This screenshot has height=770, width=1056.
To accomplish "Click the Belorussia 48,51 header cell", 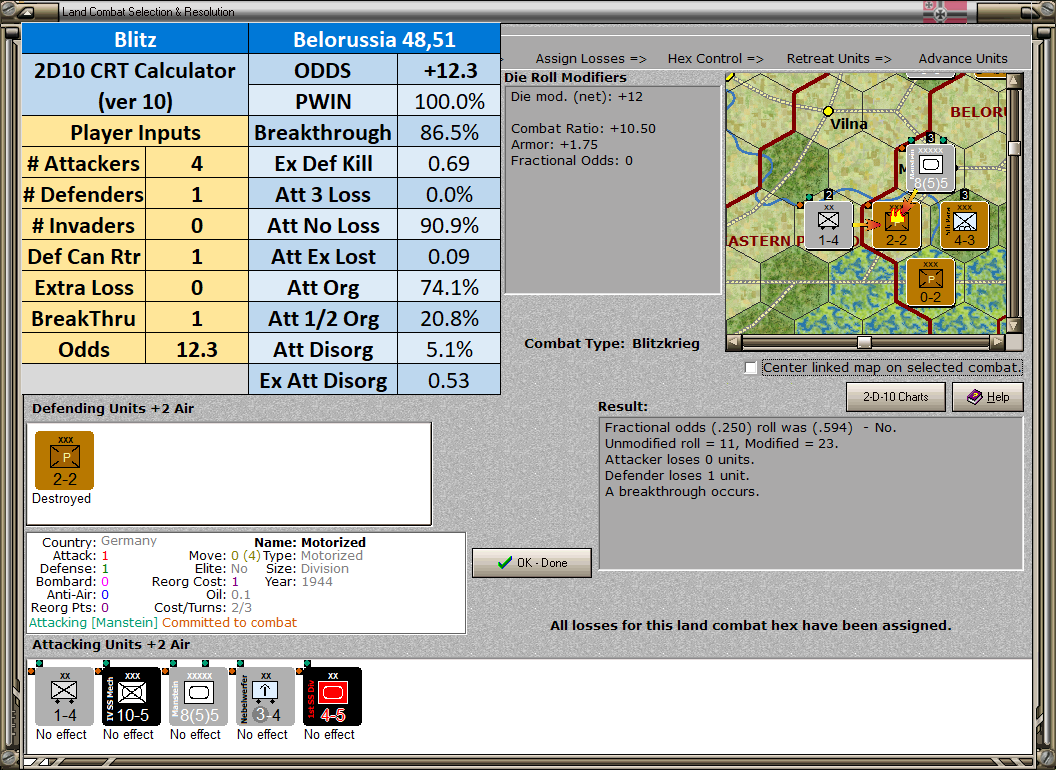I will click(374, 39).
